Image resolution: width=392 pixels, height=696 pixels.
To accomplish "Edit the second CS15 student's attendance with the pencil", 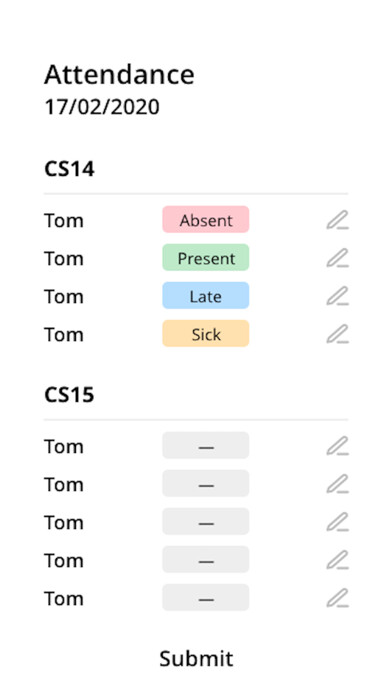I will pyautogui.click(x=338, y=484).
